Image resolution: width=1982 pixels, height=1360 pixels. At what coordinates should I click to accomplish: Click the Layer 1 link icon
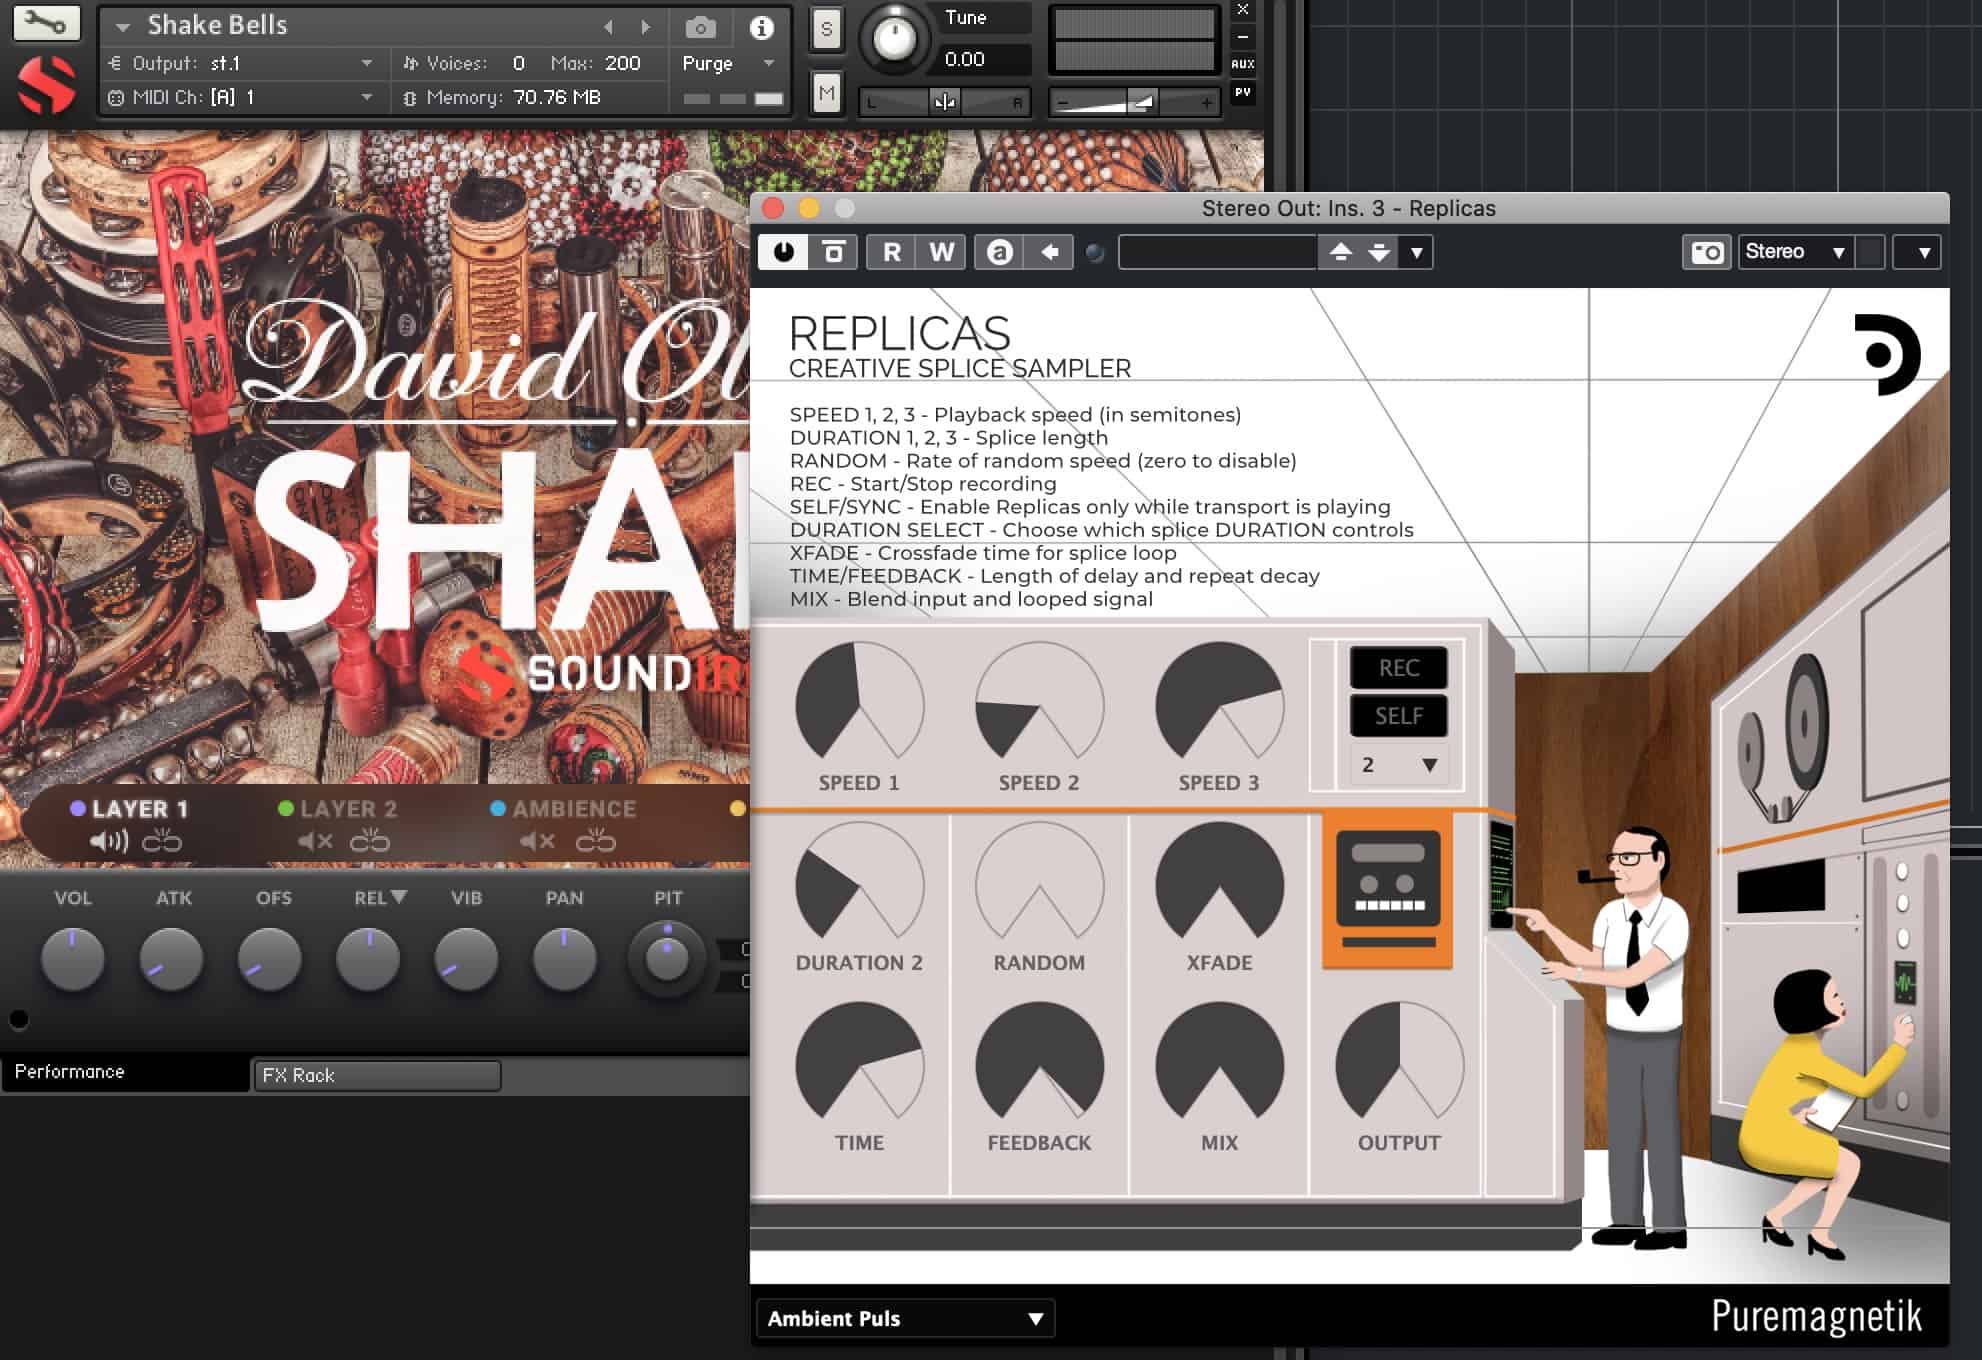[162, 841]
